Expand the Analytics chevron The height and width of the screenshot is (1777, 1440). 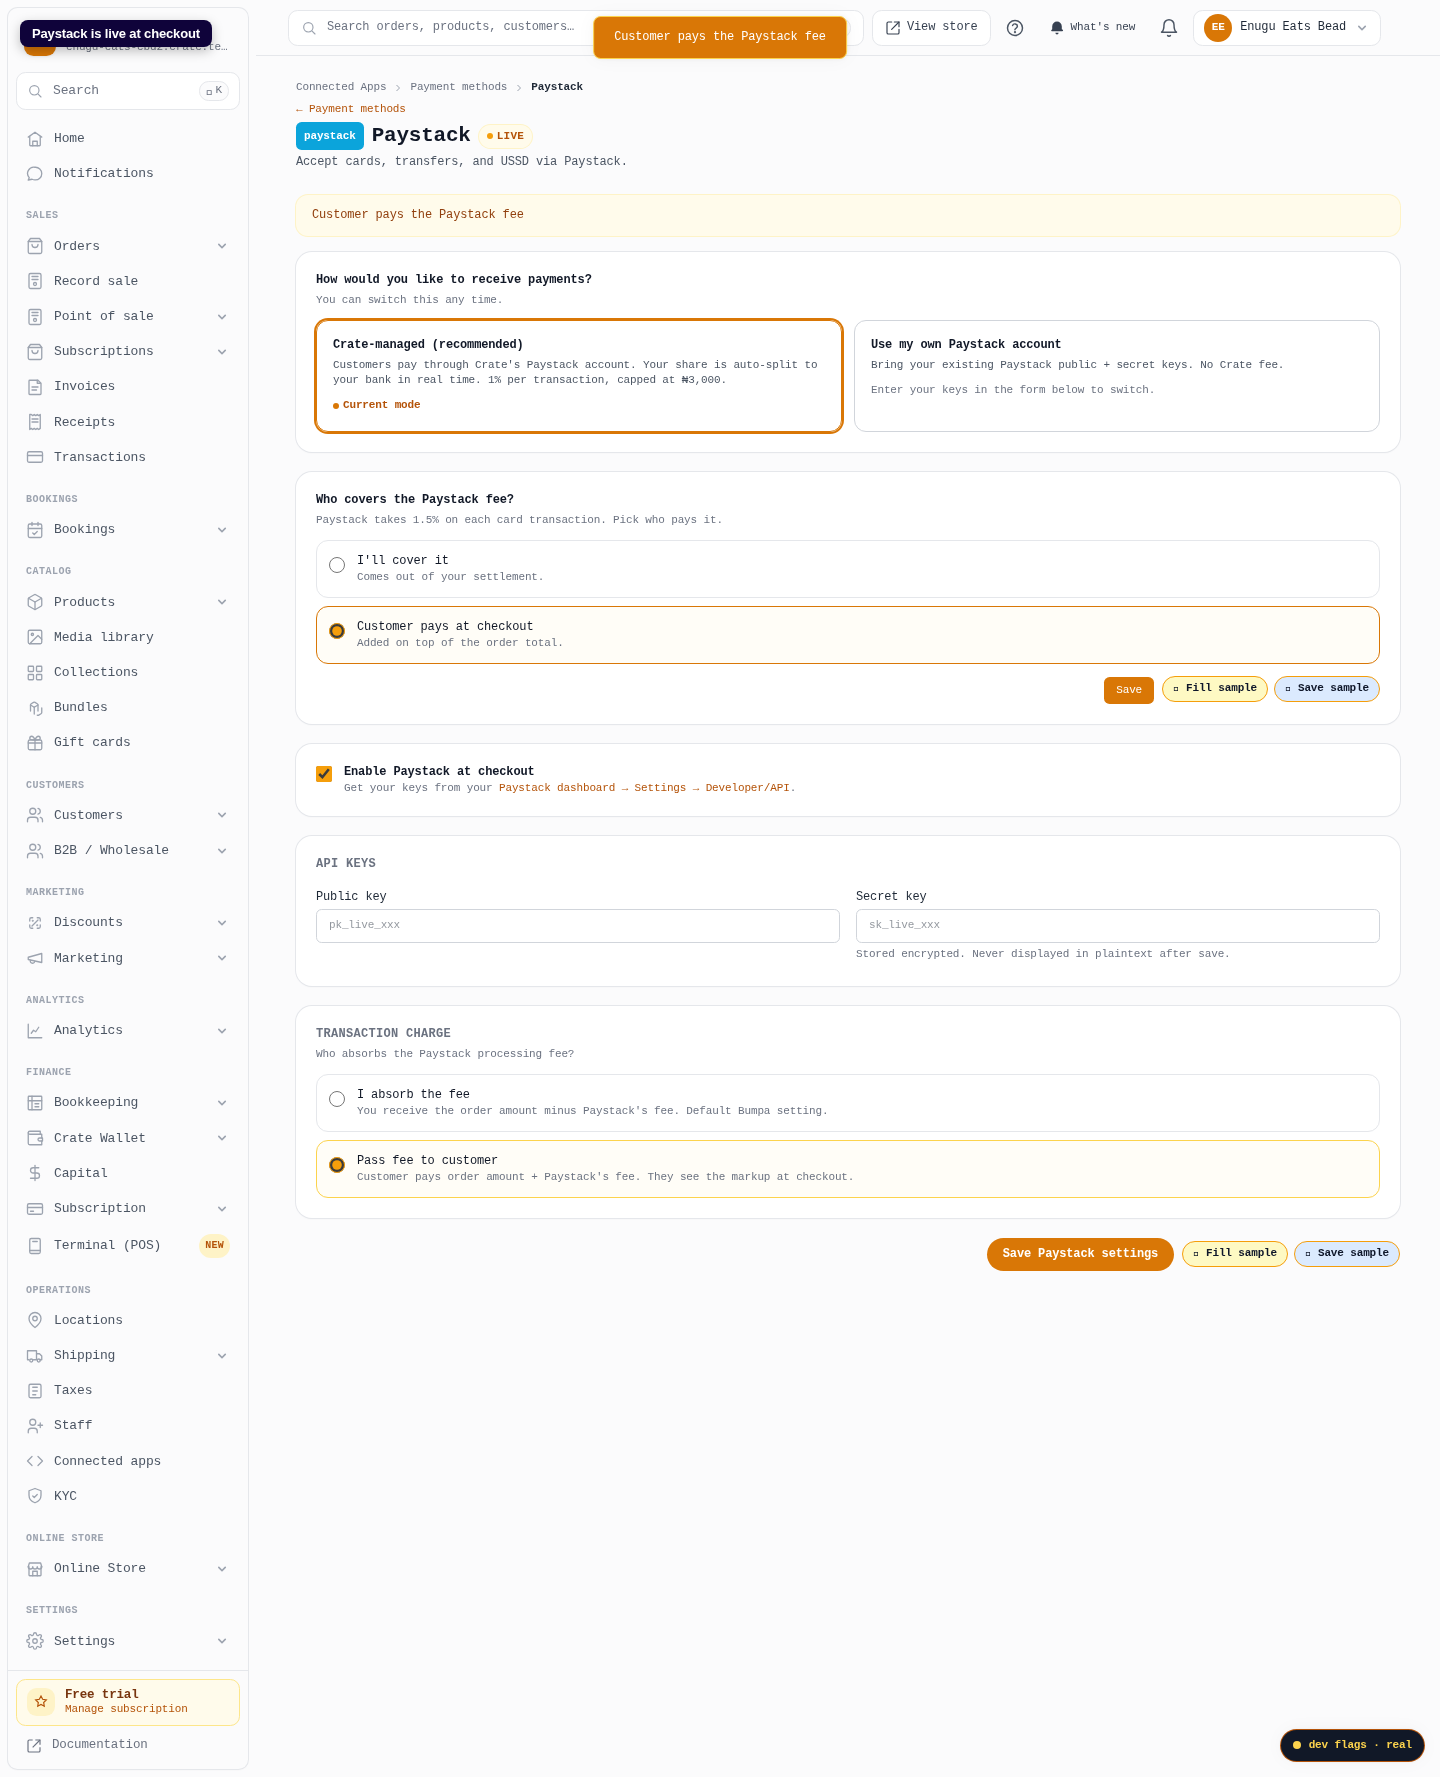[x=222, y=1031]
